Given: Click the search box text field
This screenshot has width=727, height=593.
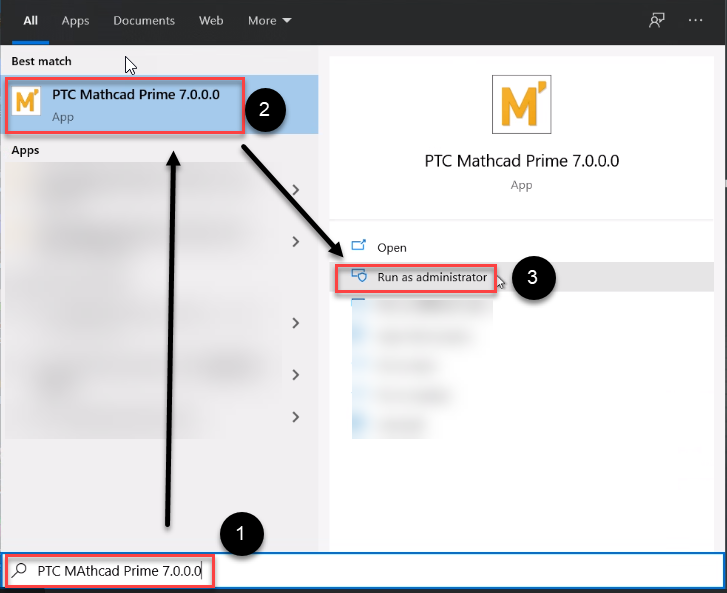Looking at the screenshot, I should tap(362, 570).
